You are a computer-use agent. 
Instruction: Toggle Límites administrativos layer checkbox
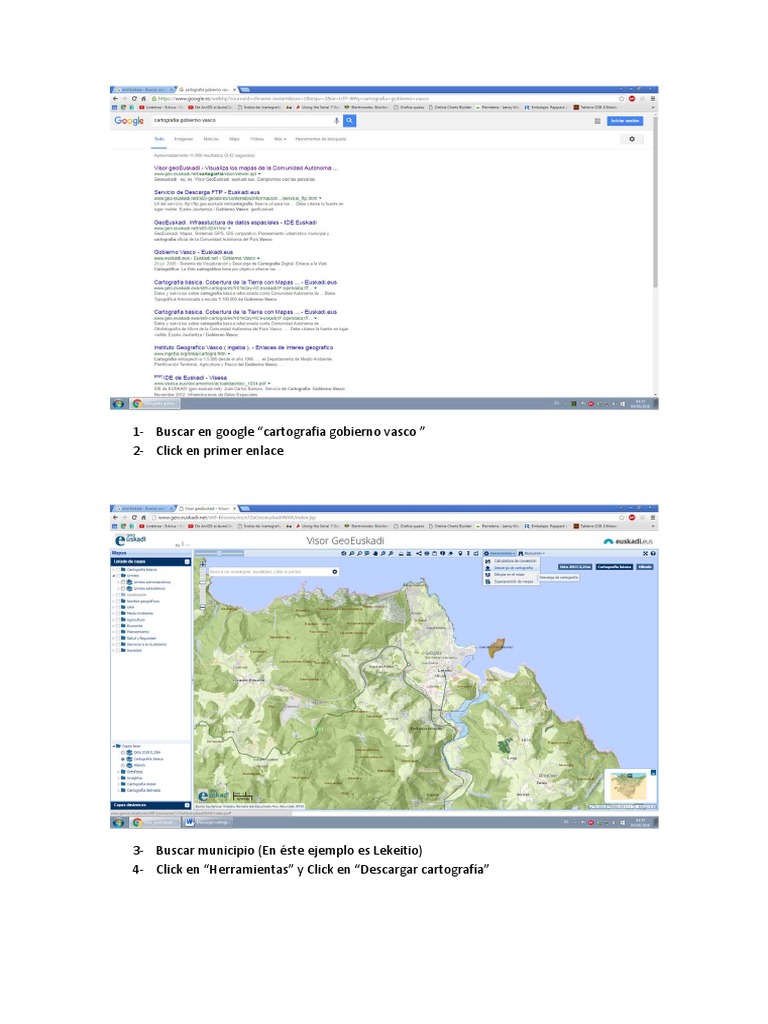[x=123, y=582]
